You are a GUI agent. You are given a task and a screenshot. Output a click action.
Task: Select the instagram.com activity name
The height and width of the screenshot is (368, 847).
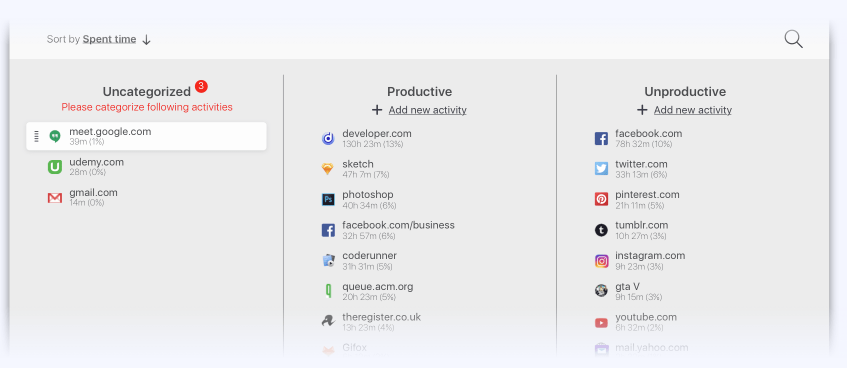click(x=650, y=256)
